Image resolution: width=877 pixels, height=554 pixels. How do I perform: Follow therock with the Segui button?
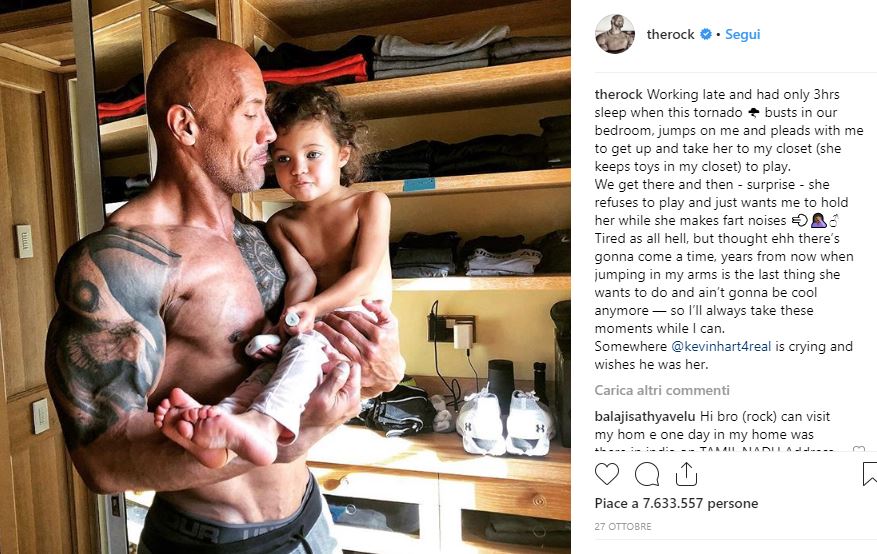point(742,34)
